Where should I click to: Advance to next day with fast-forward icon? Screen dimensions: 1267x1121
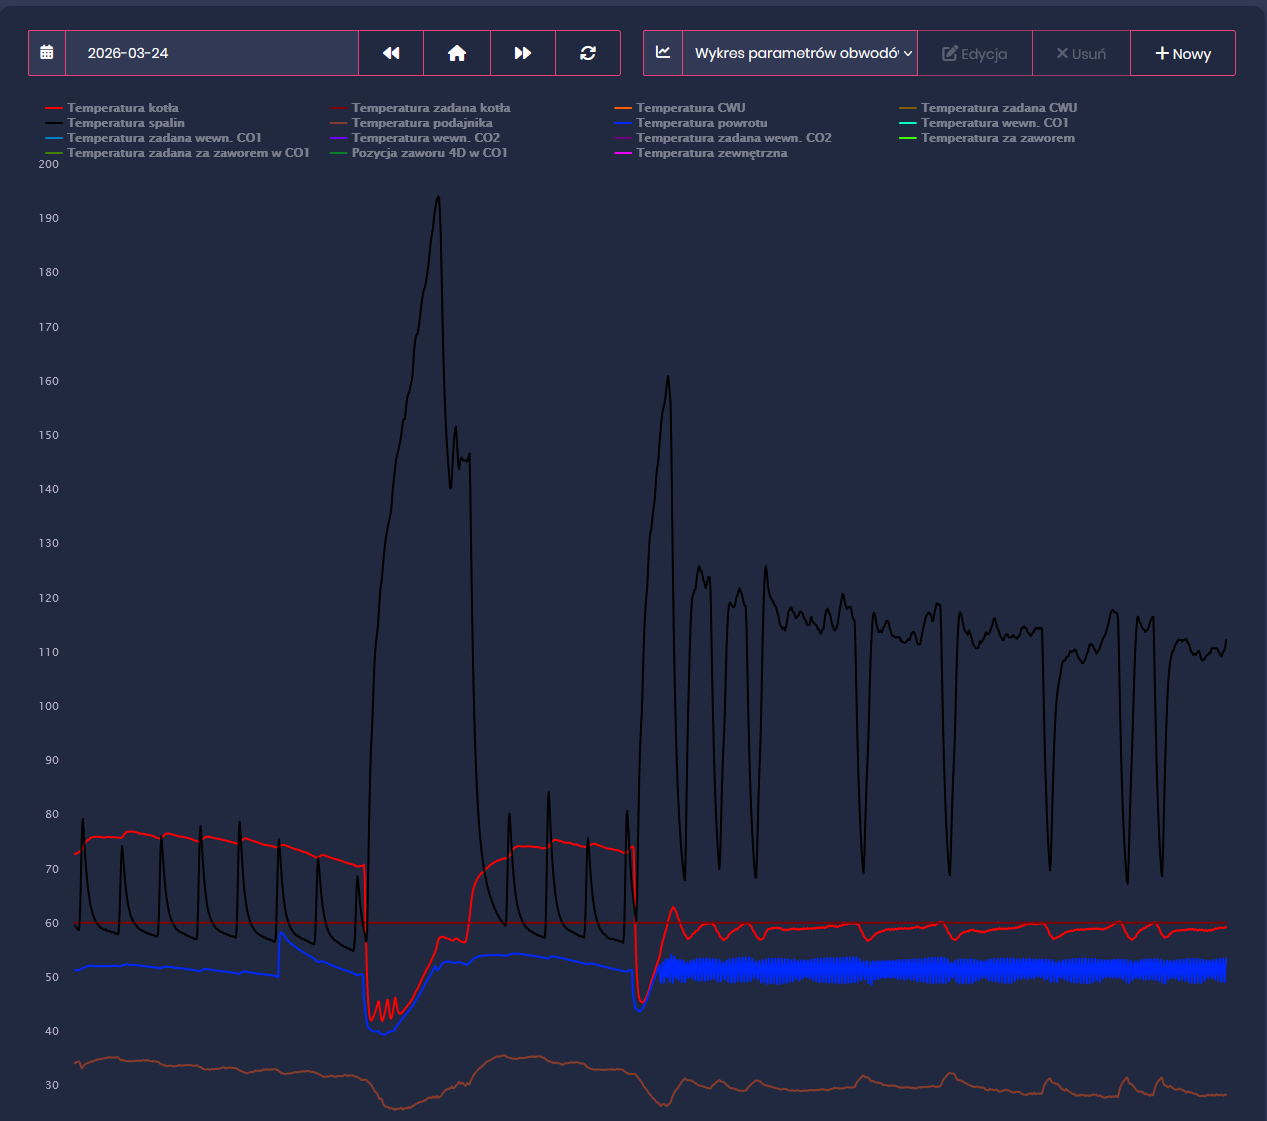click(x=523, y=53)
